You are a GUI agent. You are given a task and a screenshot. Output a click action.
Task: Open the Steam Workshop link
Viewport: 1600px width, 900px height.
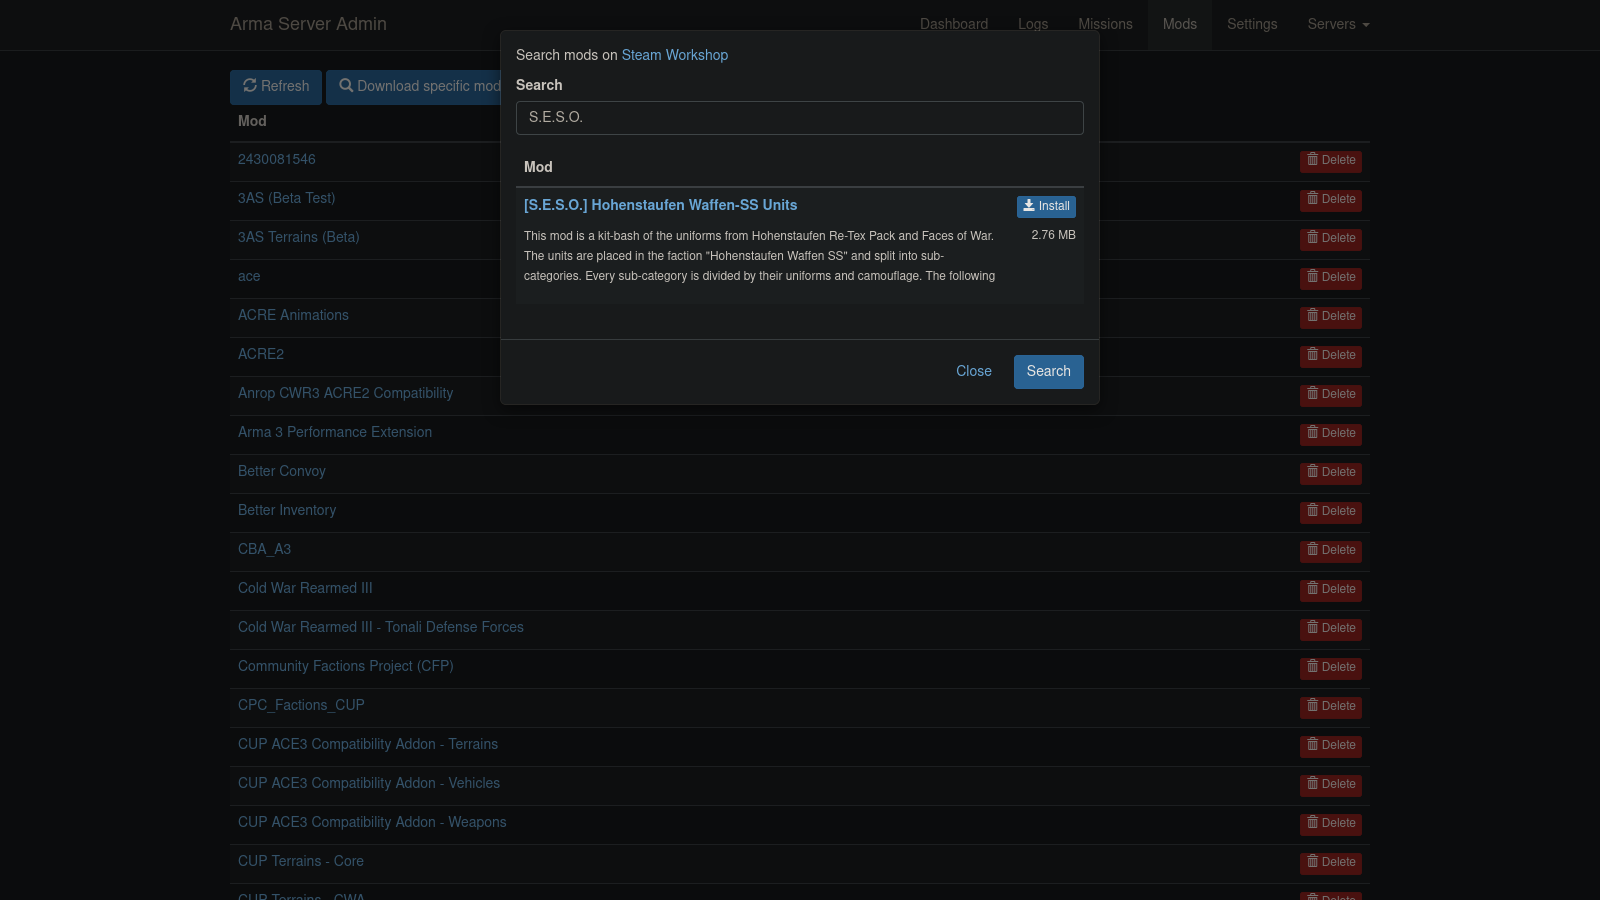674,55
